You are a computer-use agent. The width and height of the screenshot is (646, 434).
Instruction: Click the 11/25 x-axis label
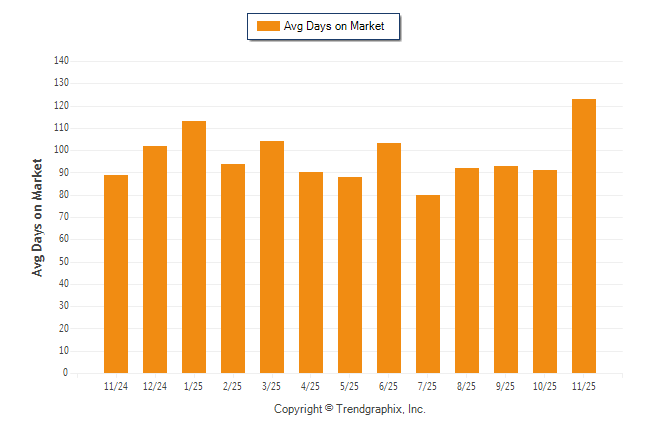coord(584,386)
